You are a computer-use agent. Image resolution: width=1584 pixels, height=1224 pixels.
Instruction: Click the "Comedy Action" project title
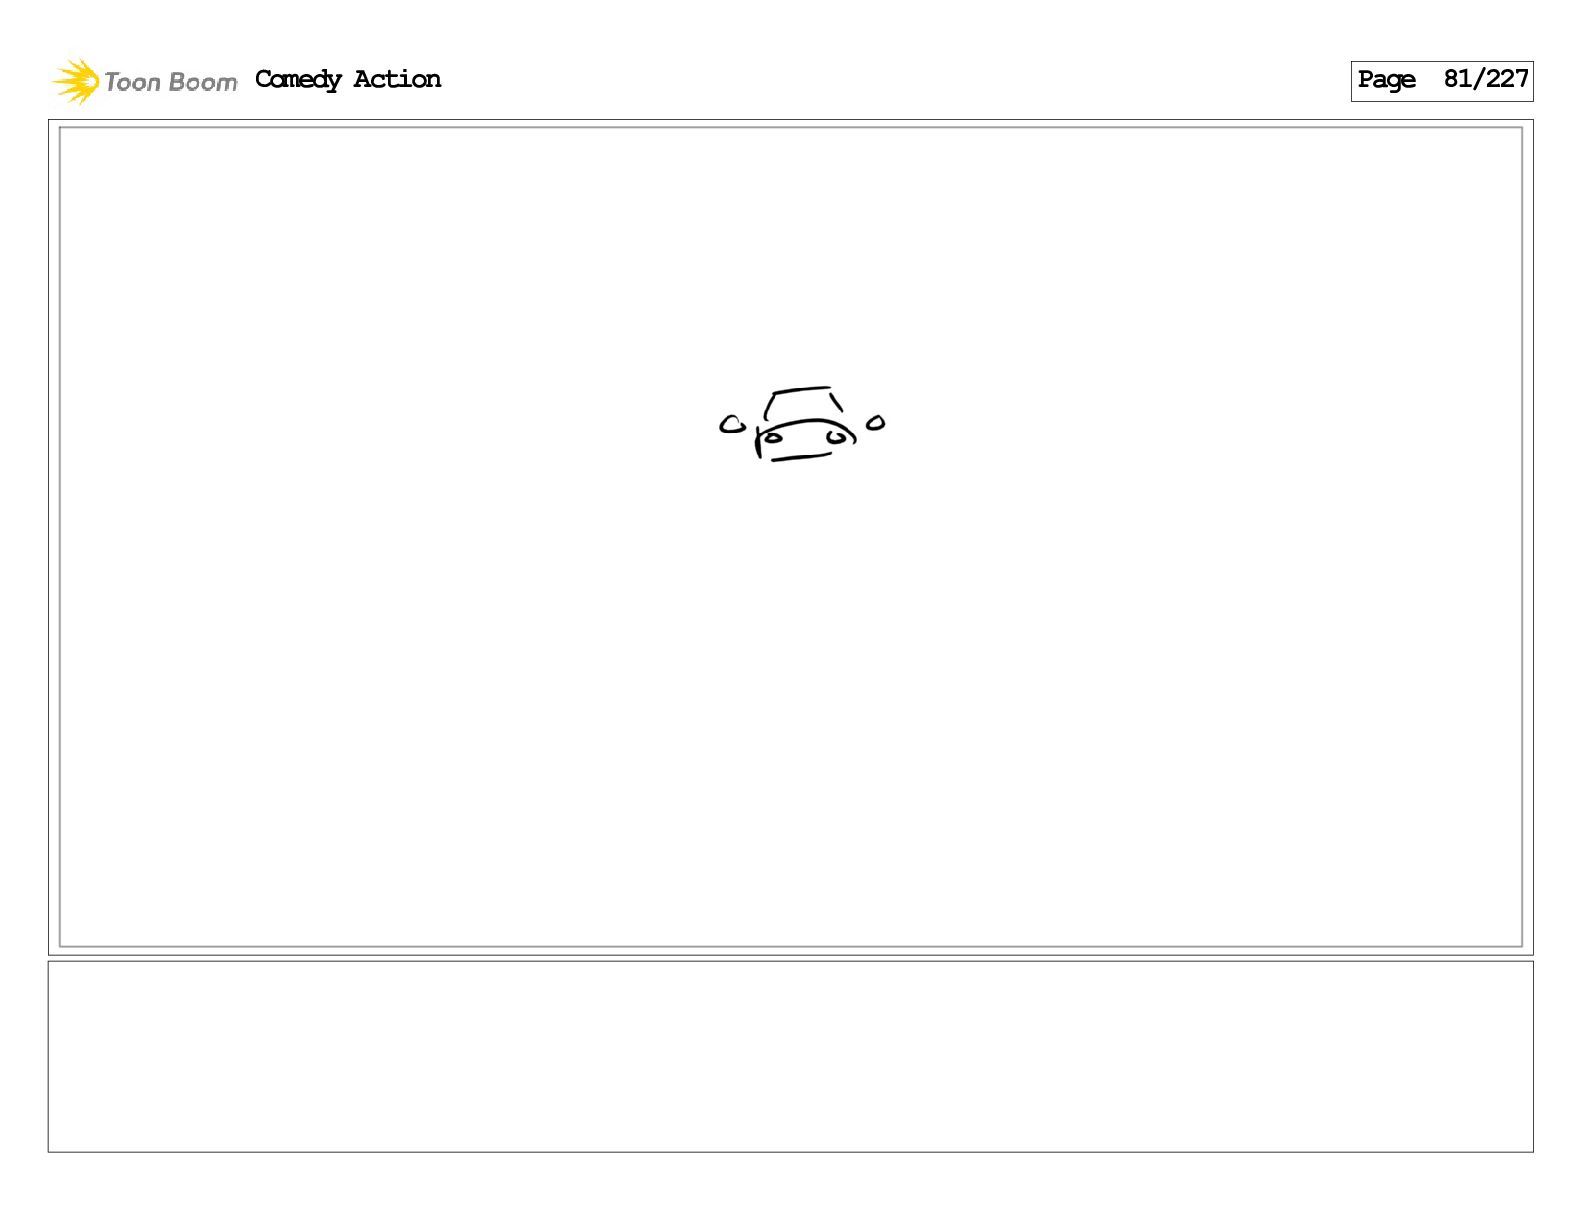click(348, 80)
